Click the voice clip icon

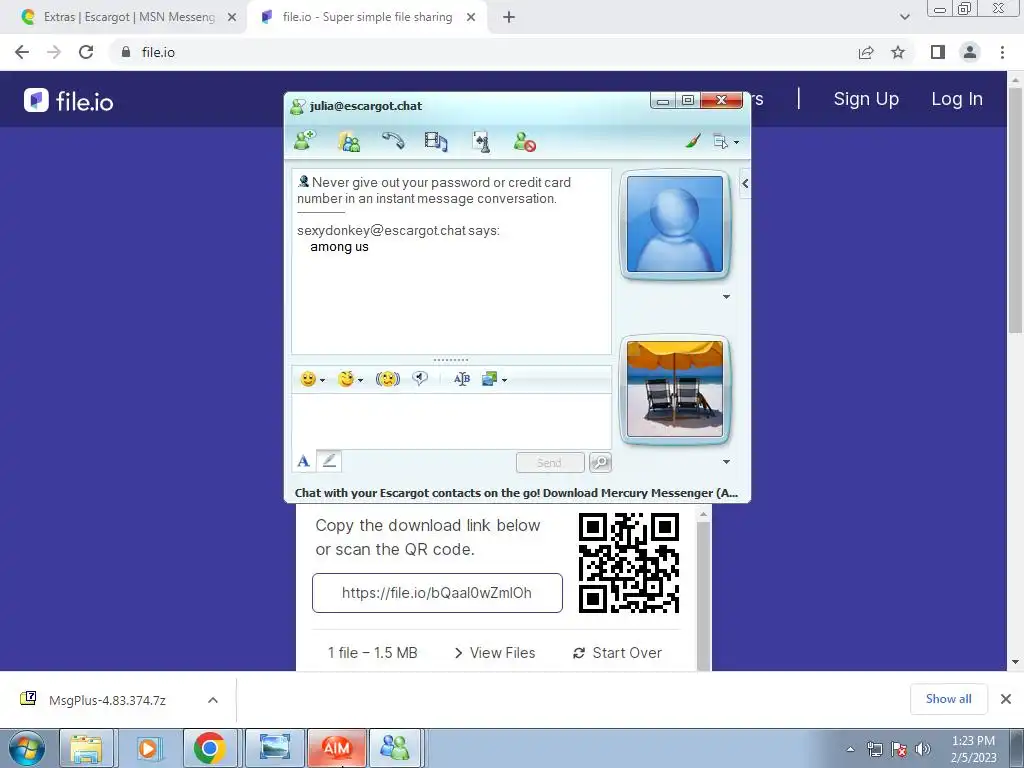pyautogui.click(x=420, y=378)
